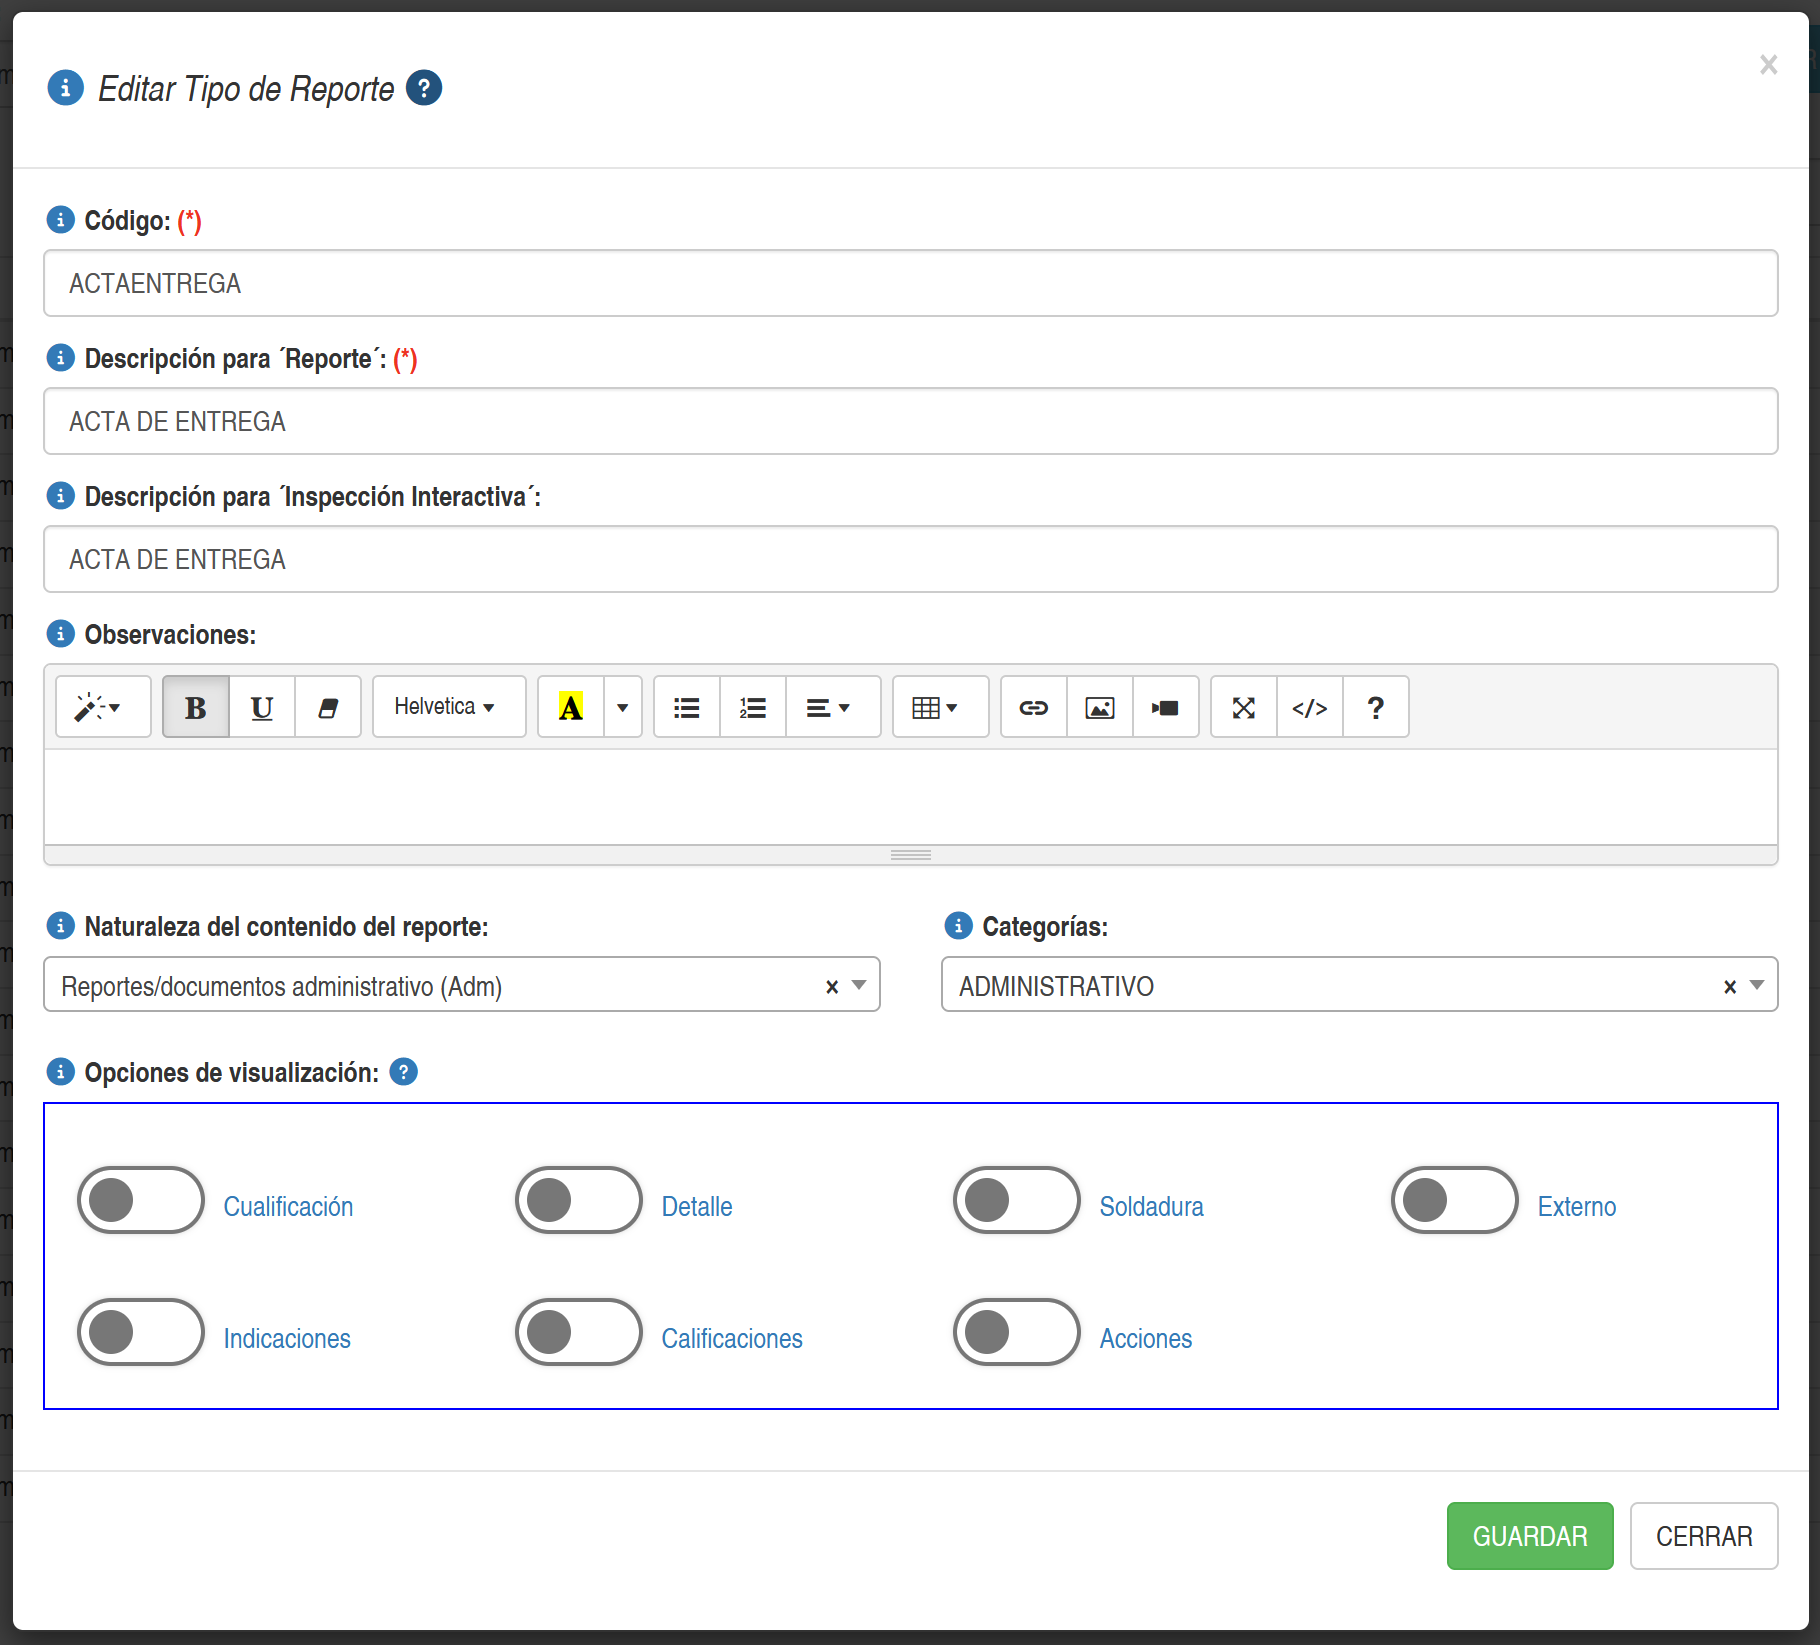Expand editor to fullscreen mode
Screen dimensions: 1820x1645
click(1243, 707)
